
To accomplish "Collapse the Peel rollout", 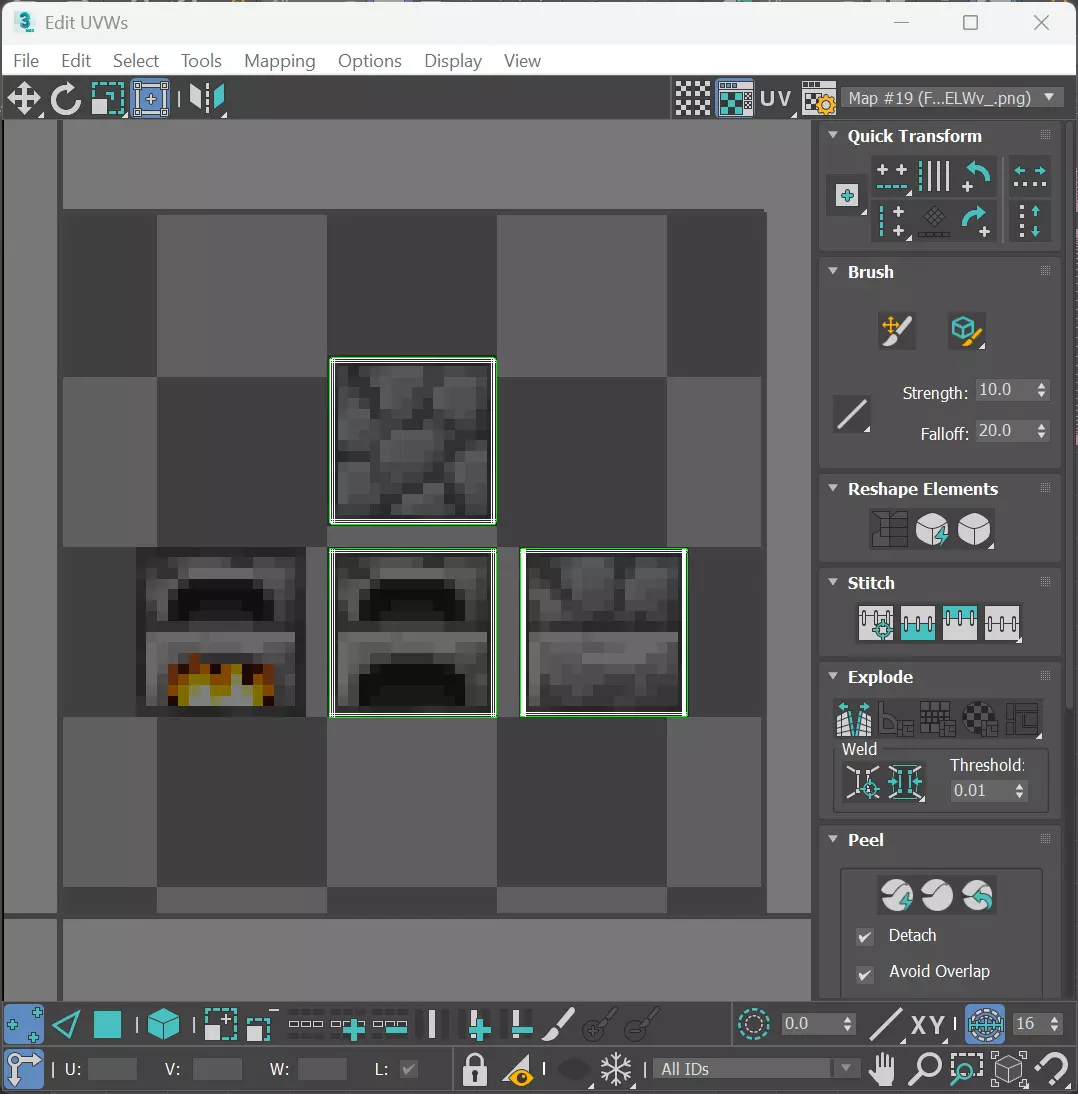I will [833, 839].
